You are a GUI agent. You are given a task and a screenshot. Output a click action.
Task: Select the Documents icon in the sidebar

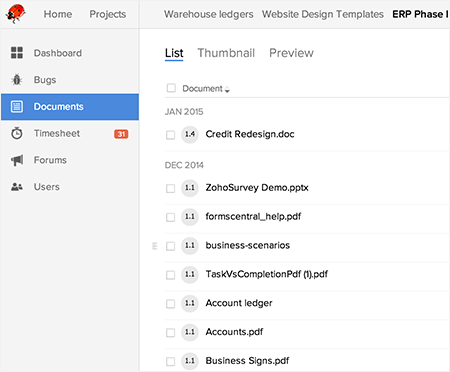click(17, 107)
